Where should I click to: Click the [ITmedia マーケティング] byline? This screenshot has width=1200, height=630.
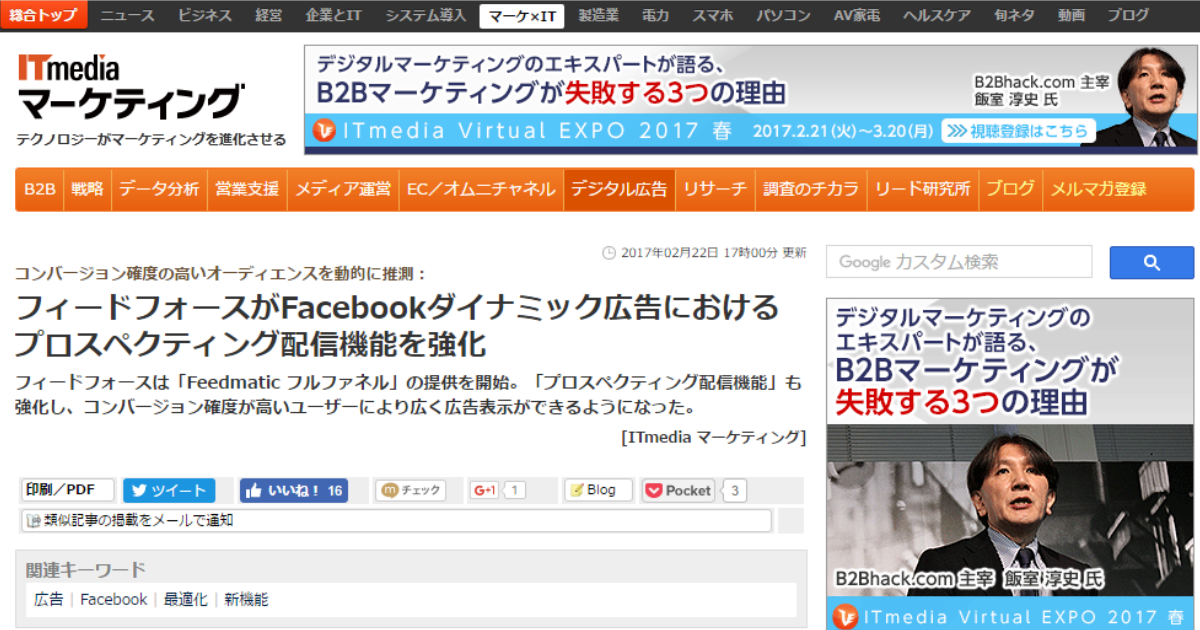[x=712, y=437]
